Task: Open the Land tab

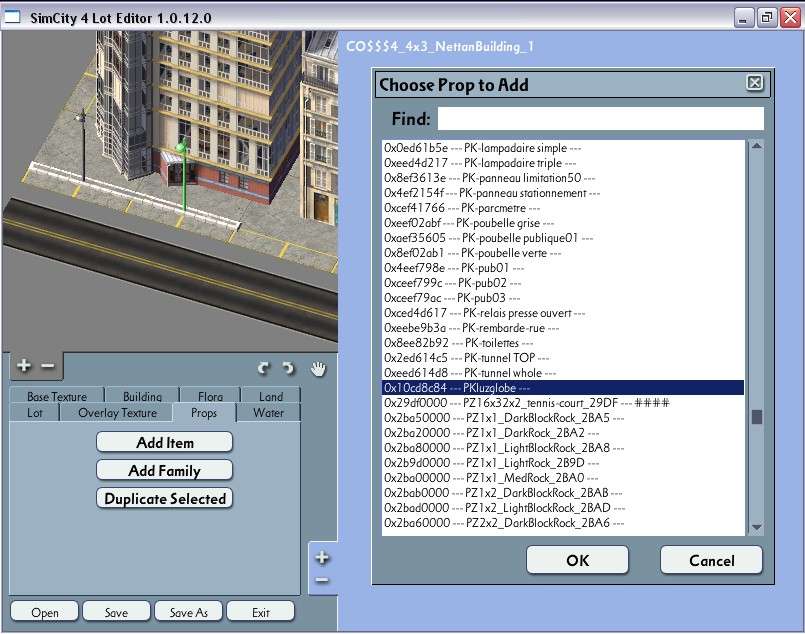Action: (271, 396)
